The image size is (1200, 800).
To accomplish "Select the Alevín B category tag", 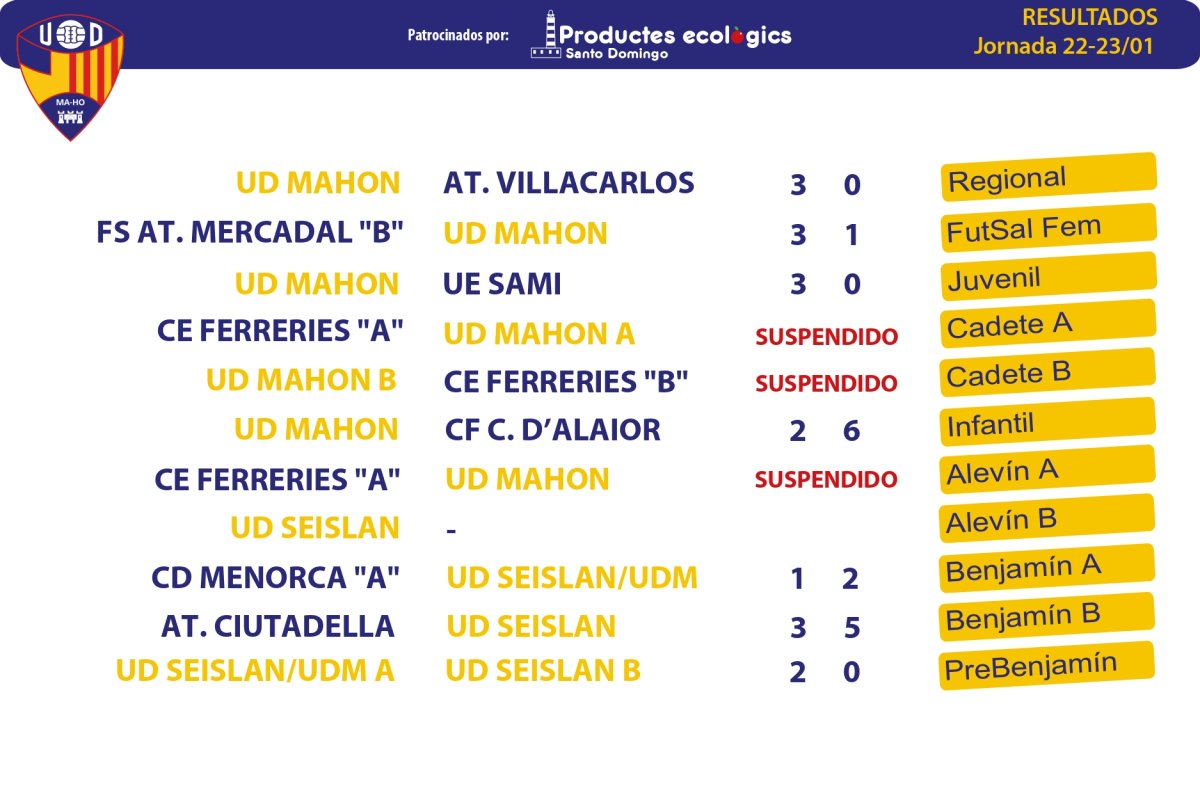I will pyautogui.click(x=1049, y=518).
